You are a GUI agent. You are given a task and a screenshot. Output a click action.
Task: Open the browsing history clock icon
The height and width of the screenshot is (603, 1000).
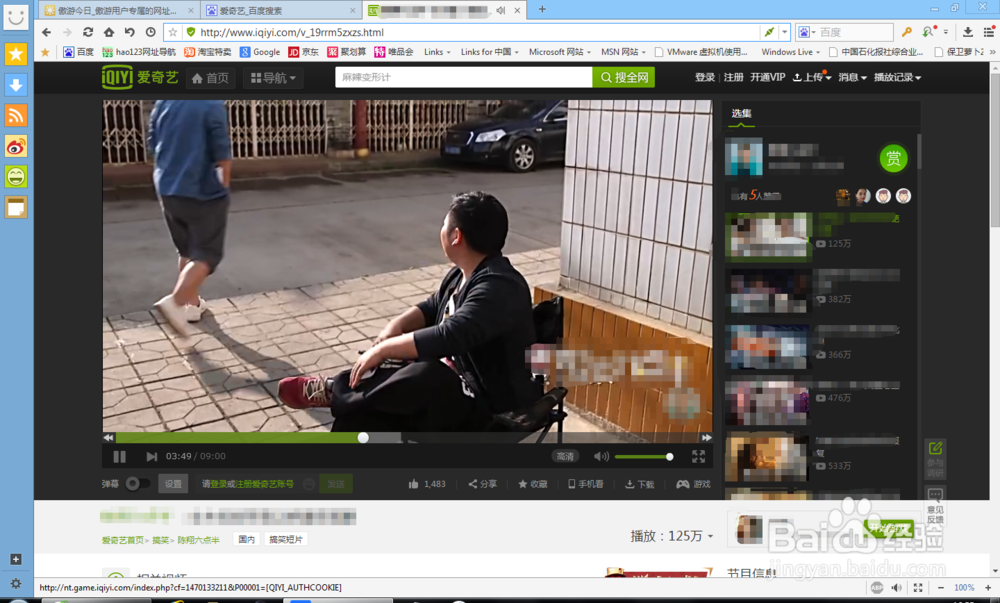[151, 32]
